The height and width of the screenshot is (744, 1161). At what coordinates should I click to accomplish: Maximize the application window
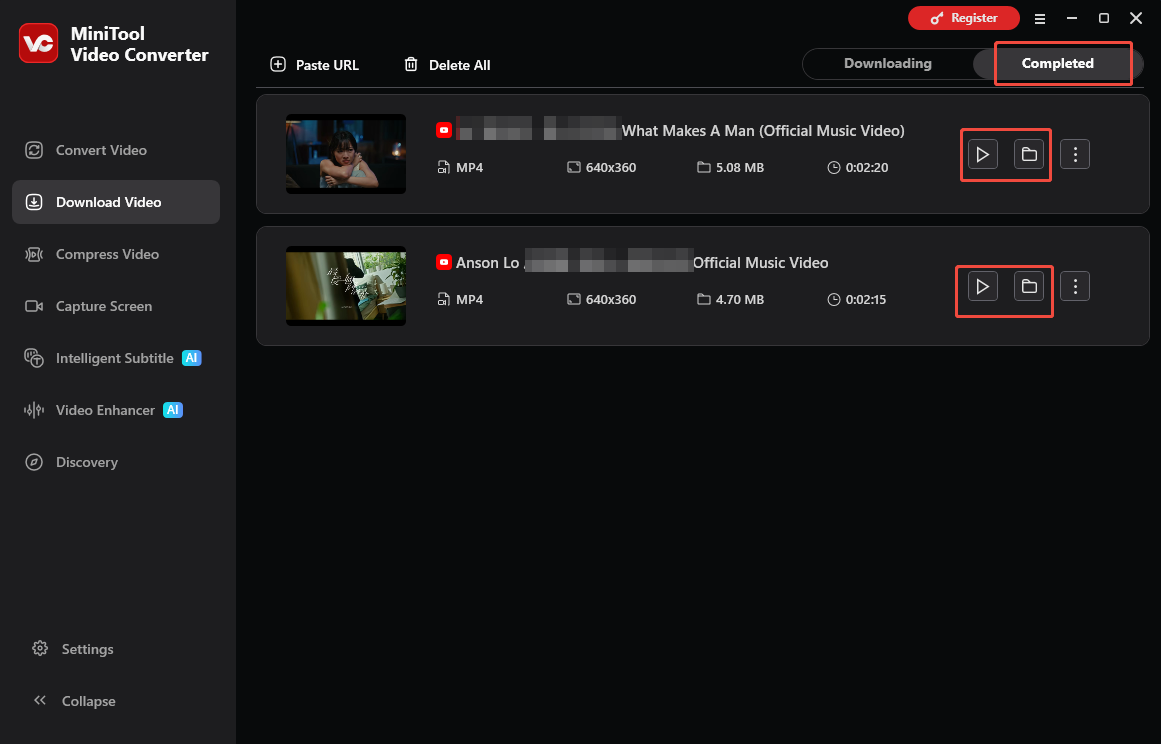(1104, 19)
